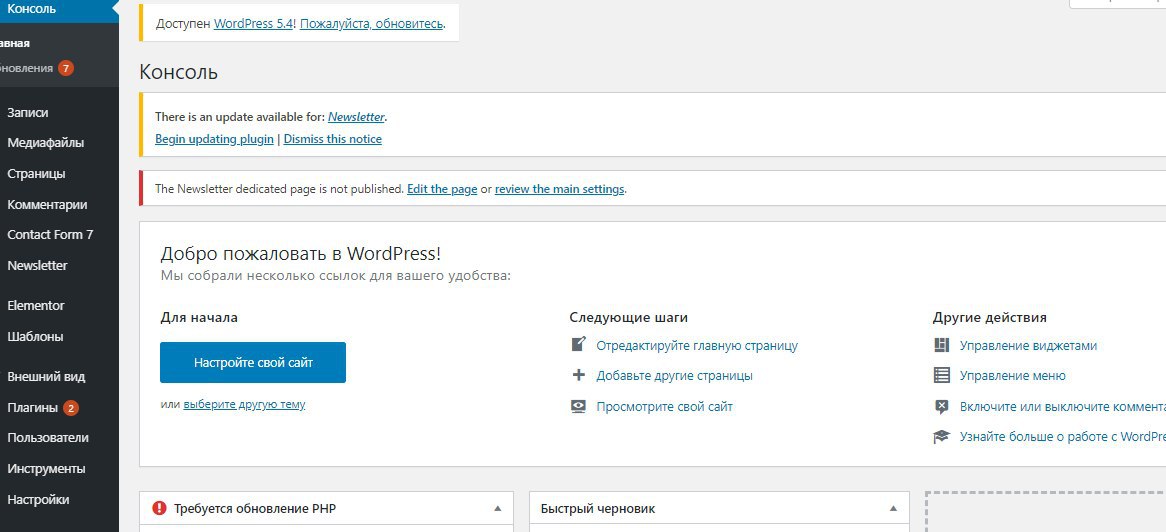
Task: Open Просмотрите свой сайт link
Action: [665, 407]
